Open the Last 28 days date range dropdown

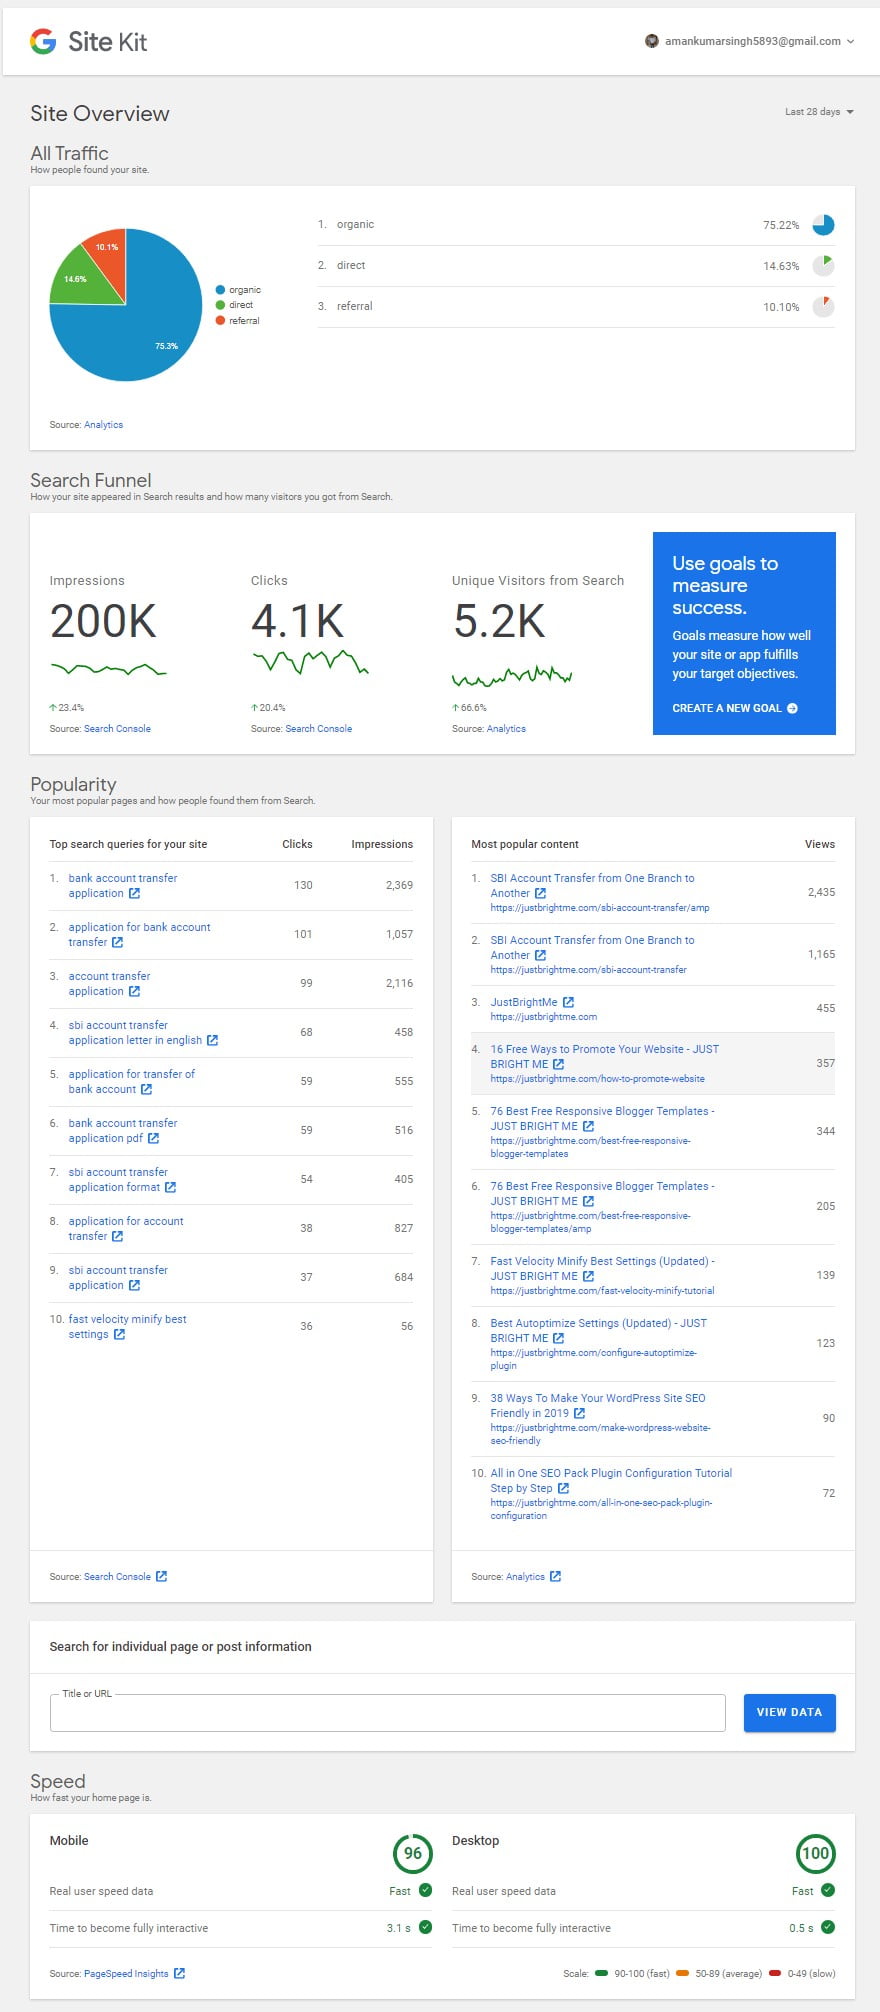(x=819, y=112)
